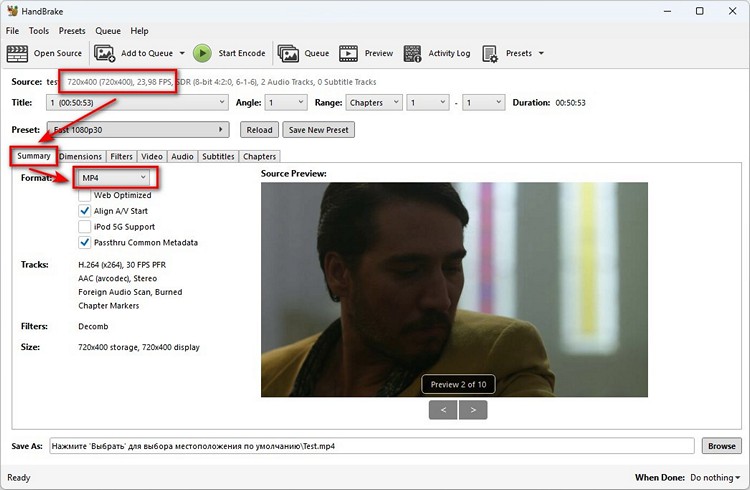This screenshot has height=490, width=750.
Task: Click the Chapter Markers text
Action: click(x=109, y=306)
